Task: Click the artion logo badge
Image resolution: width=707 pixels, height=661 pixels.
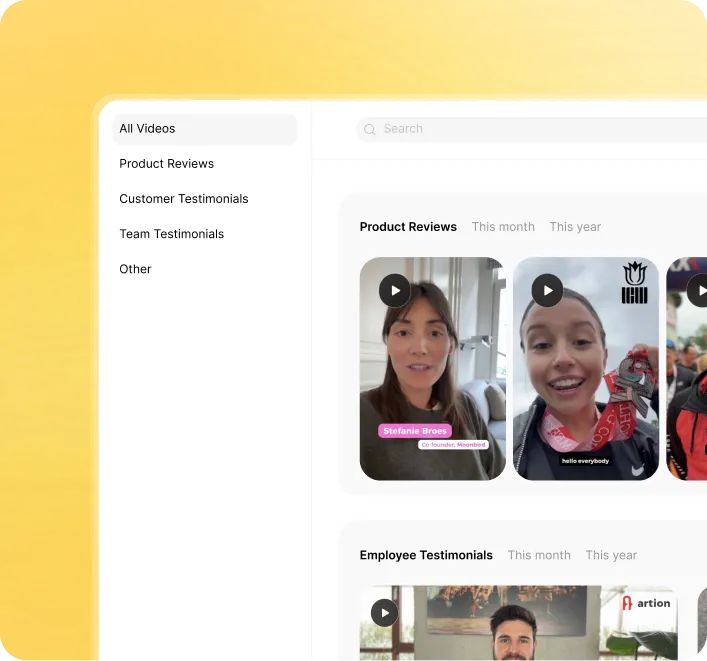Action: [646, 603]
